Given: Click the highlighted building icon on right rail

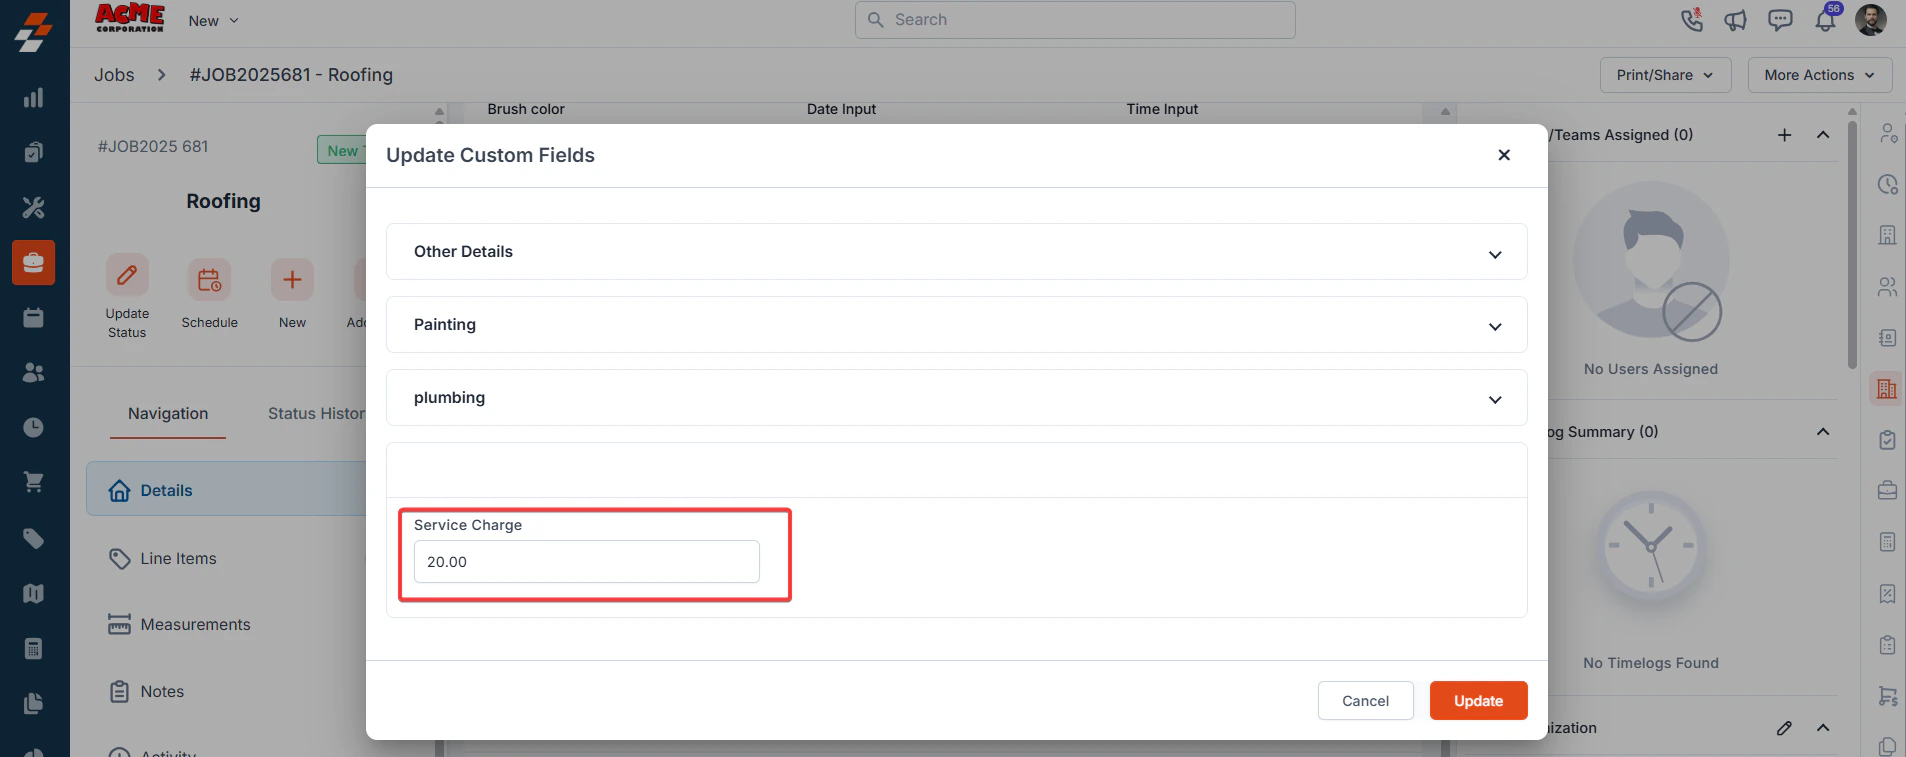Looking at the screenshot, I should click(x=1887, y=389).
